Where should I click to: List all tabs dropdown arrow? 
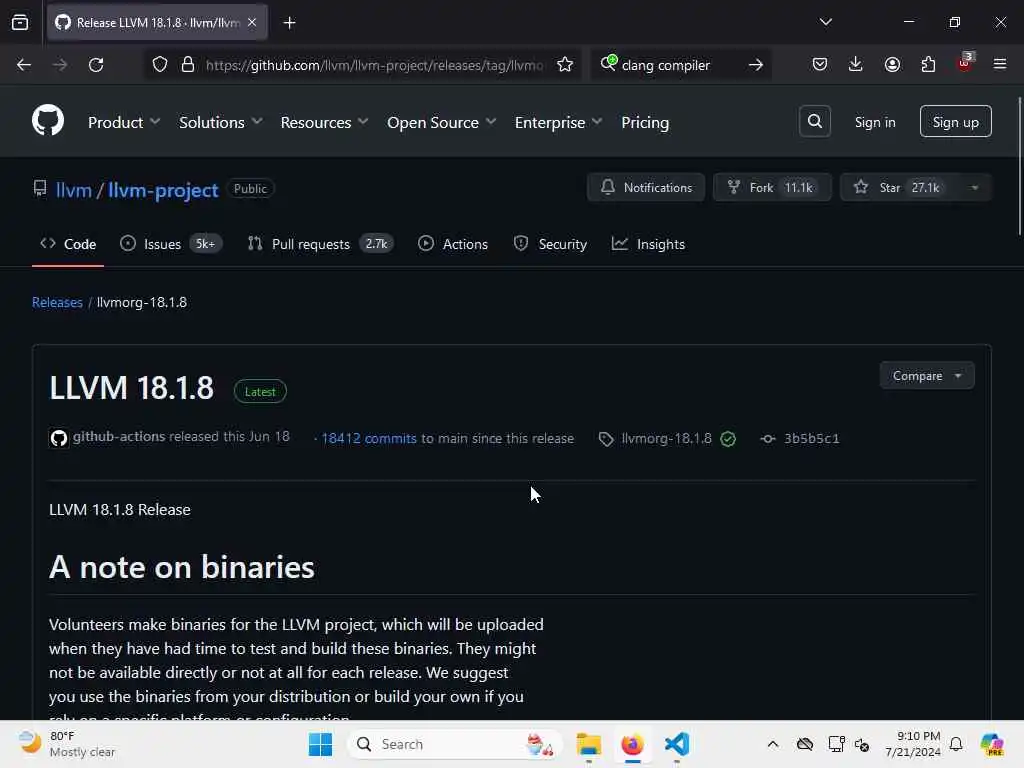825,22
